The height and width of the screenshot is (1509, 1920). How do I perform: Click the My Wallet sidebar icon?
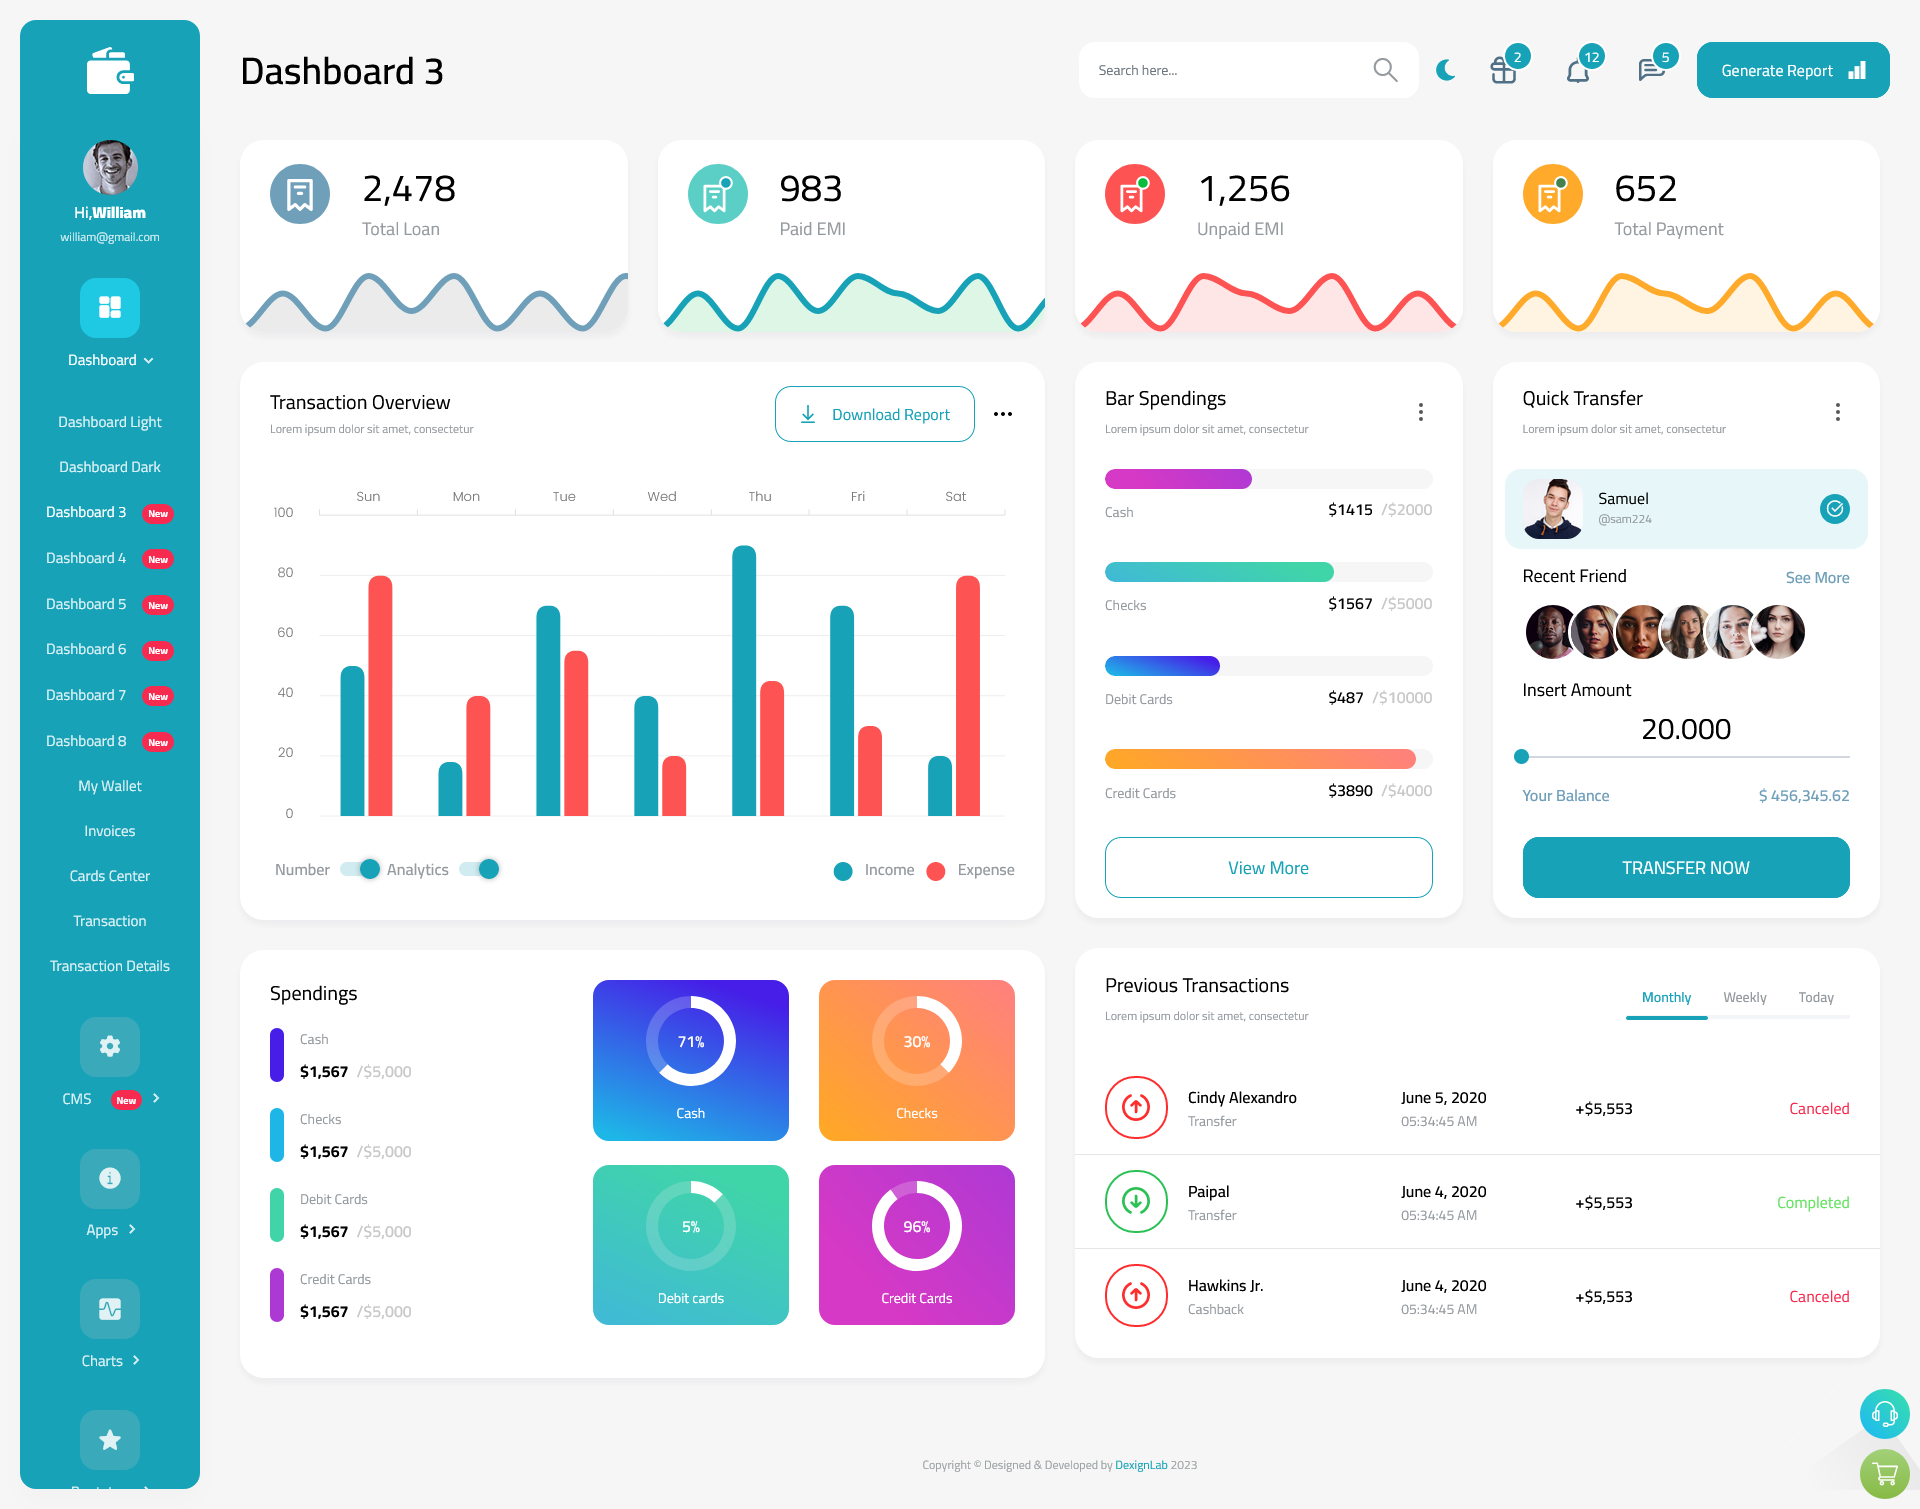pos(108,784)
